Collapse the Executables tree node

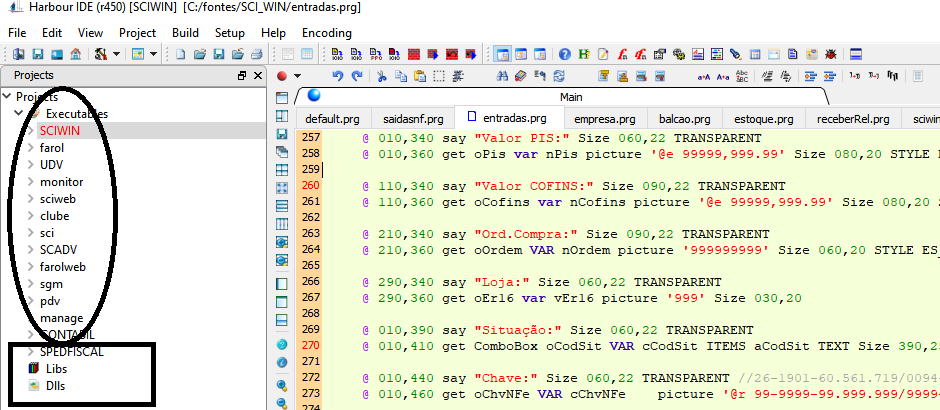coord(20,114)
